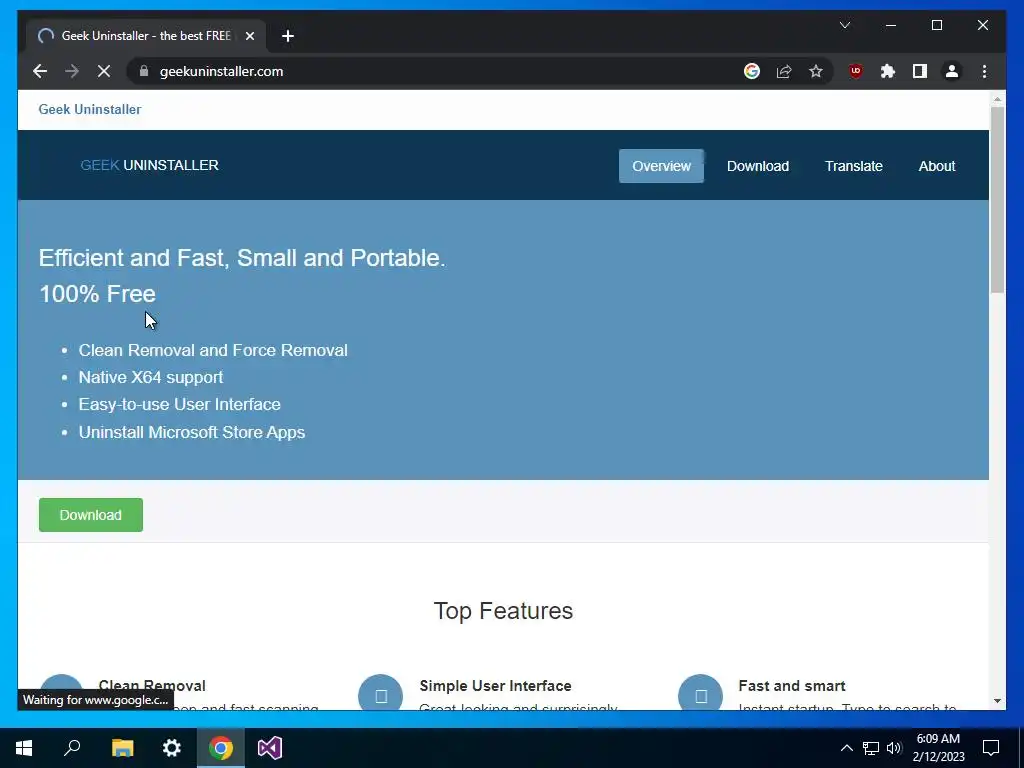
Task: Open File Explorer from taskbar
Action: pyautogui.click(x=122, y=748)
